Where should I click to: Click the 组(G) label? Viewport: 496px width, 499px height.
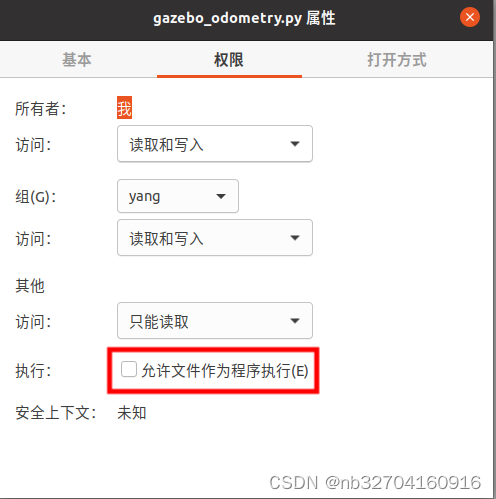click(36, 197)
